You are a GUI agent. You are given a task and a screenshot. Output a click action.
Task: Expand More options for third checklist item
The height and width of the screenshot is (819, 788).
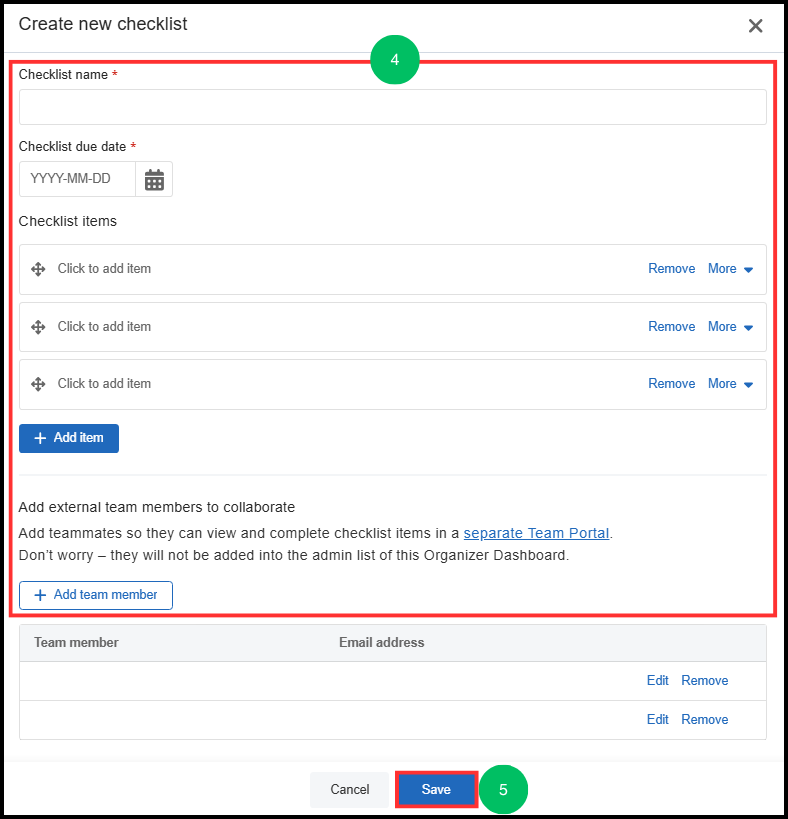click(x=730, y=383)
